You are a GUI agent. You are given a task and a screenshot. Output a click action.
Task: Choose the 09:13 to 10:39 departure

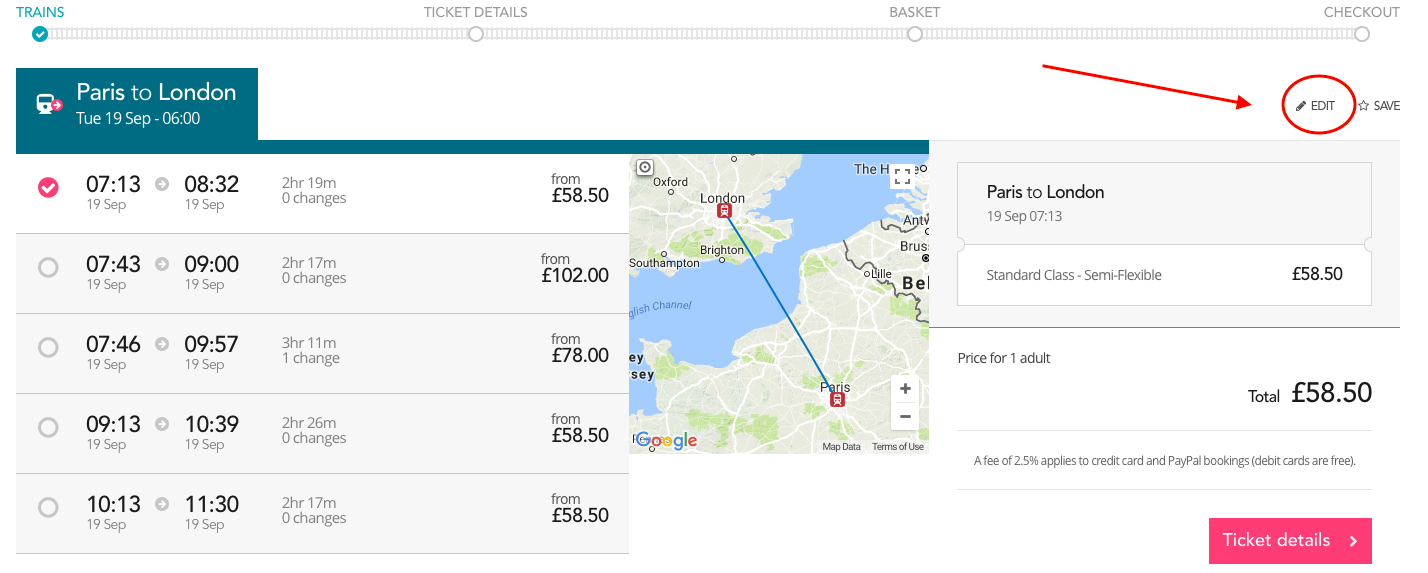[x=48, y=428]
